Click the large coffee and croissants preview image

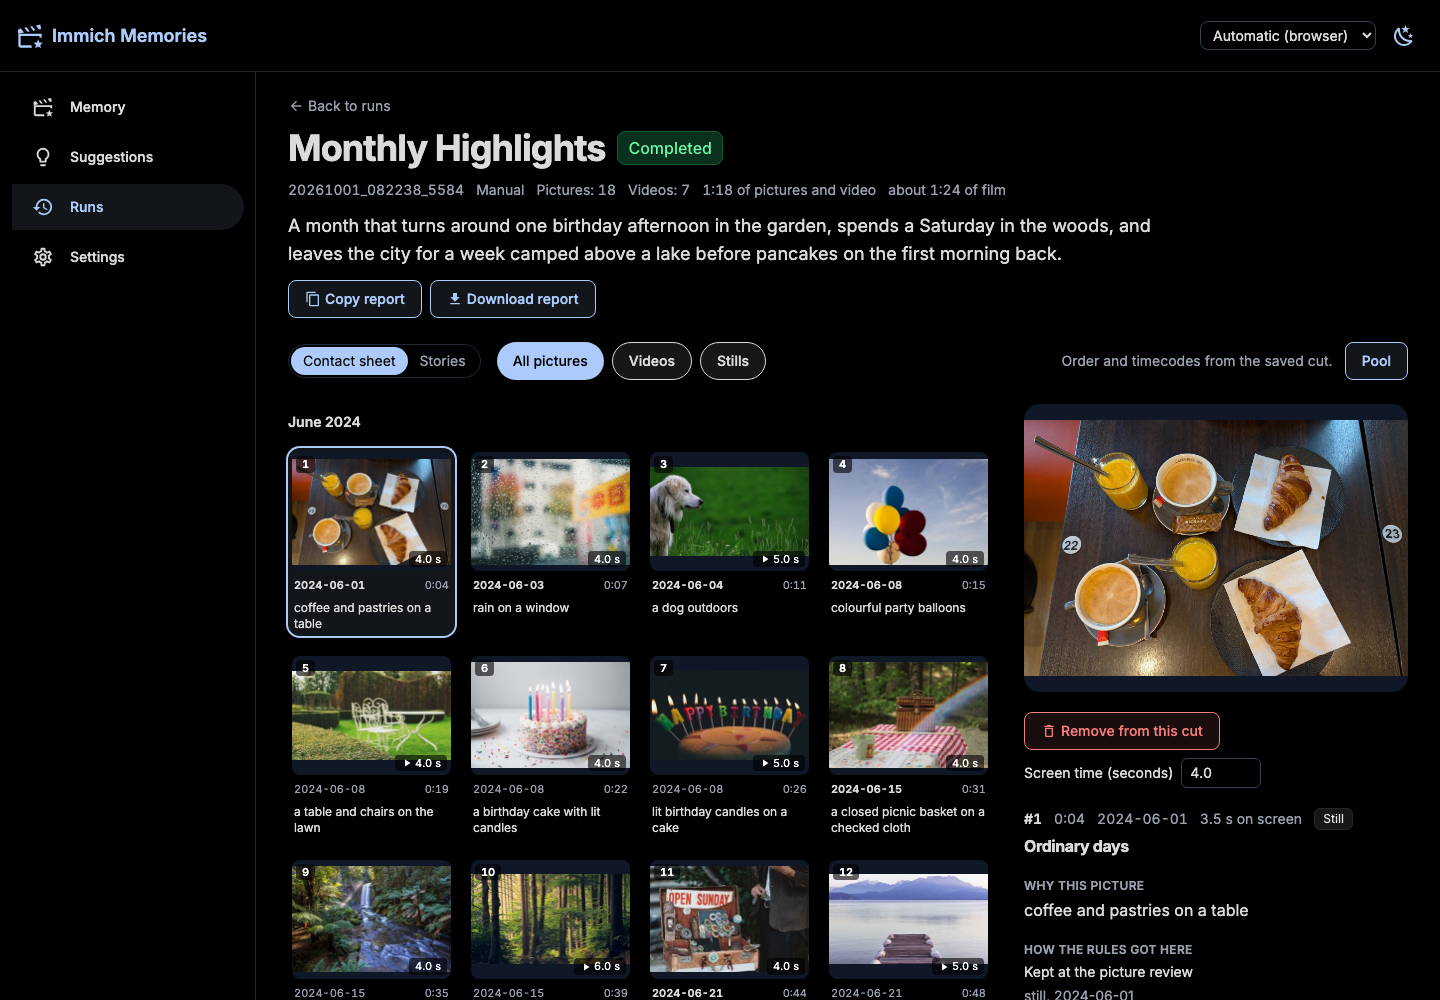[x=1216, y=548]
